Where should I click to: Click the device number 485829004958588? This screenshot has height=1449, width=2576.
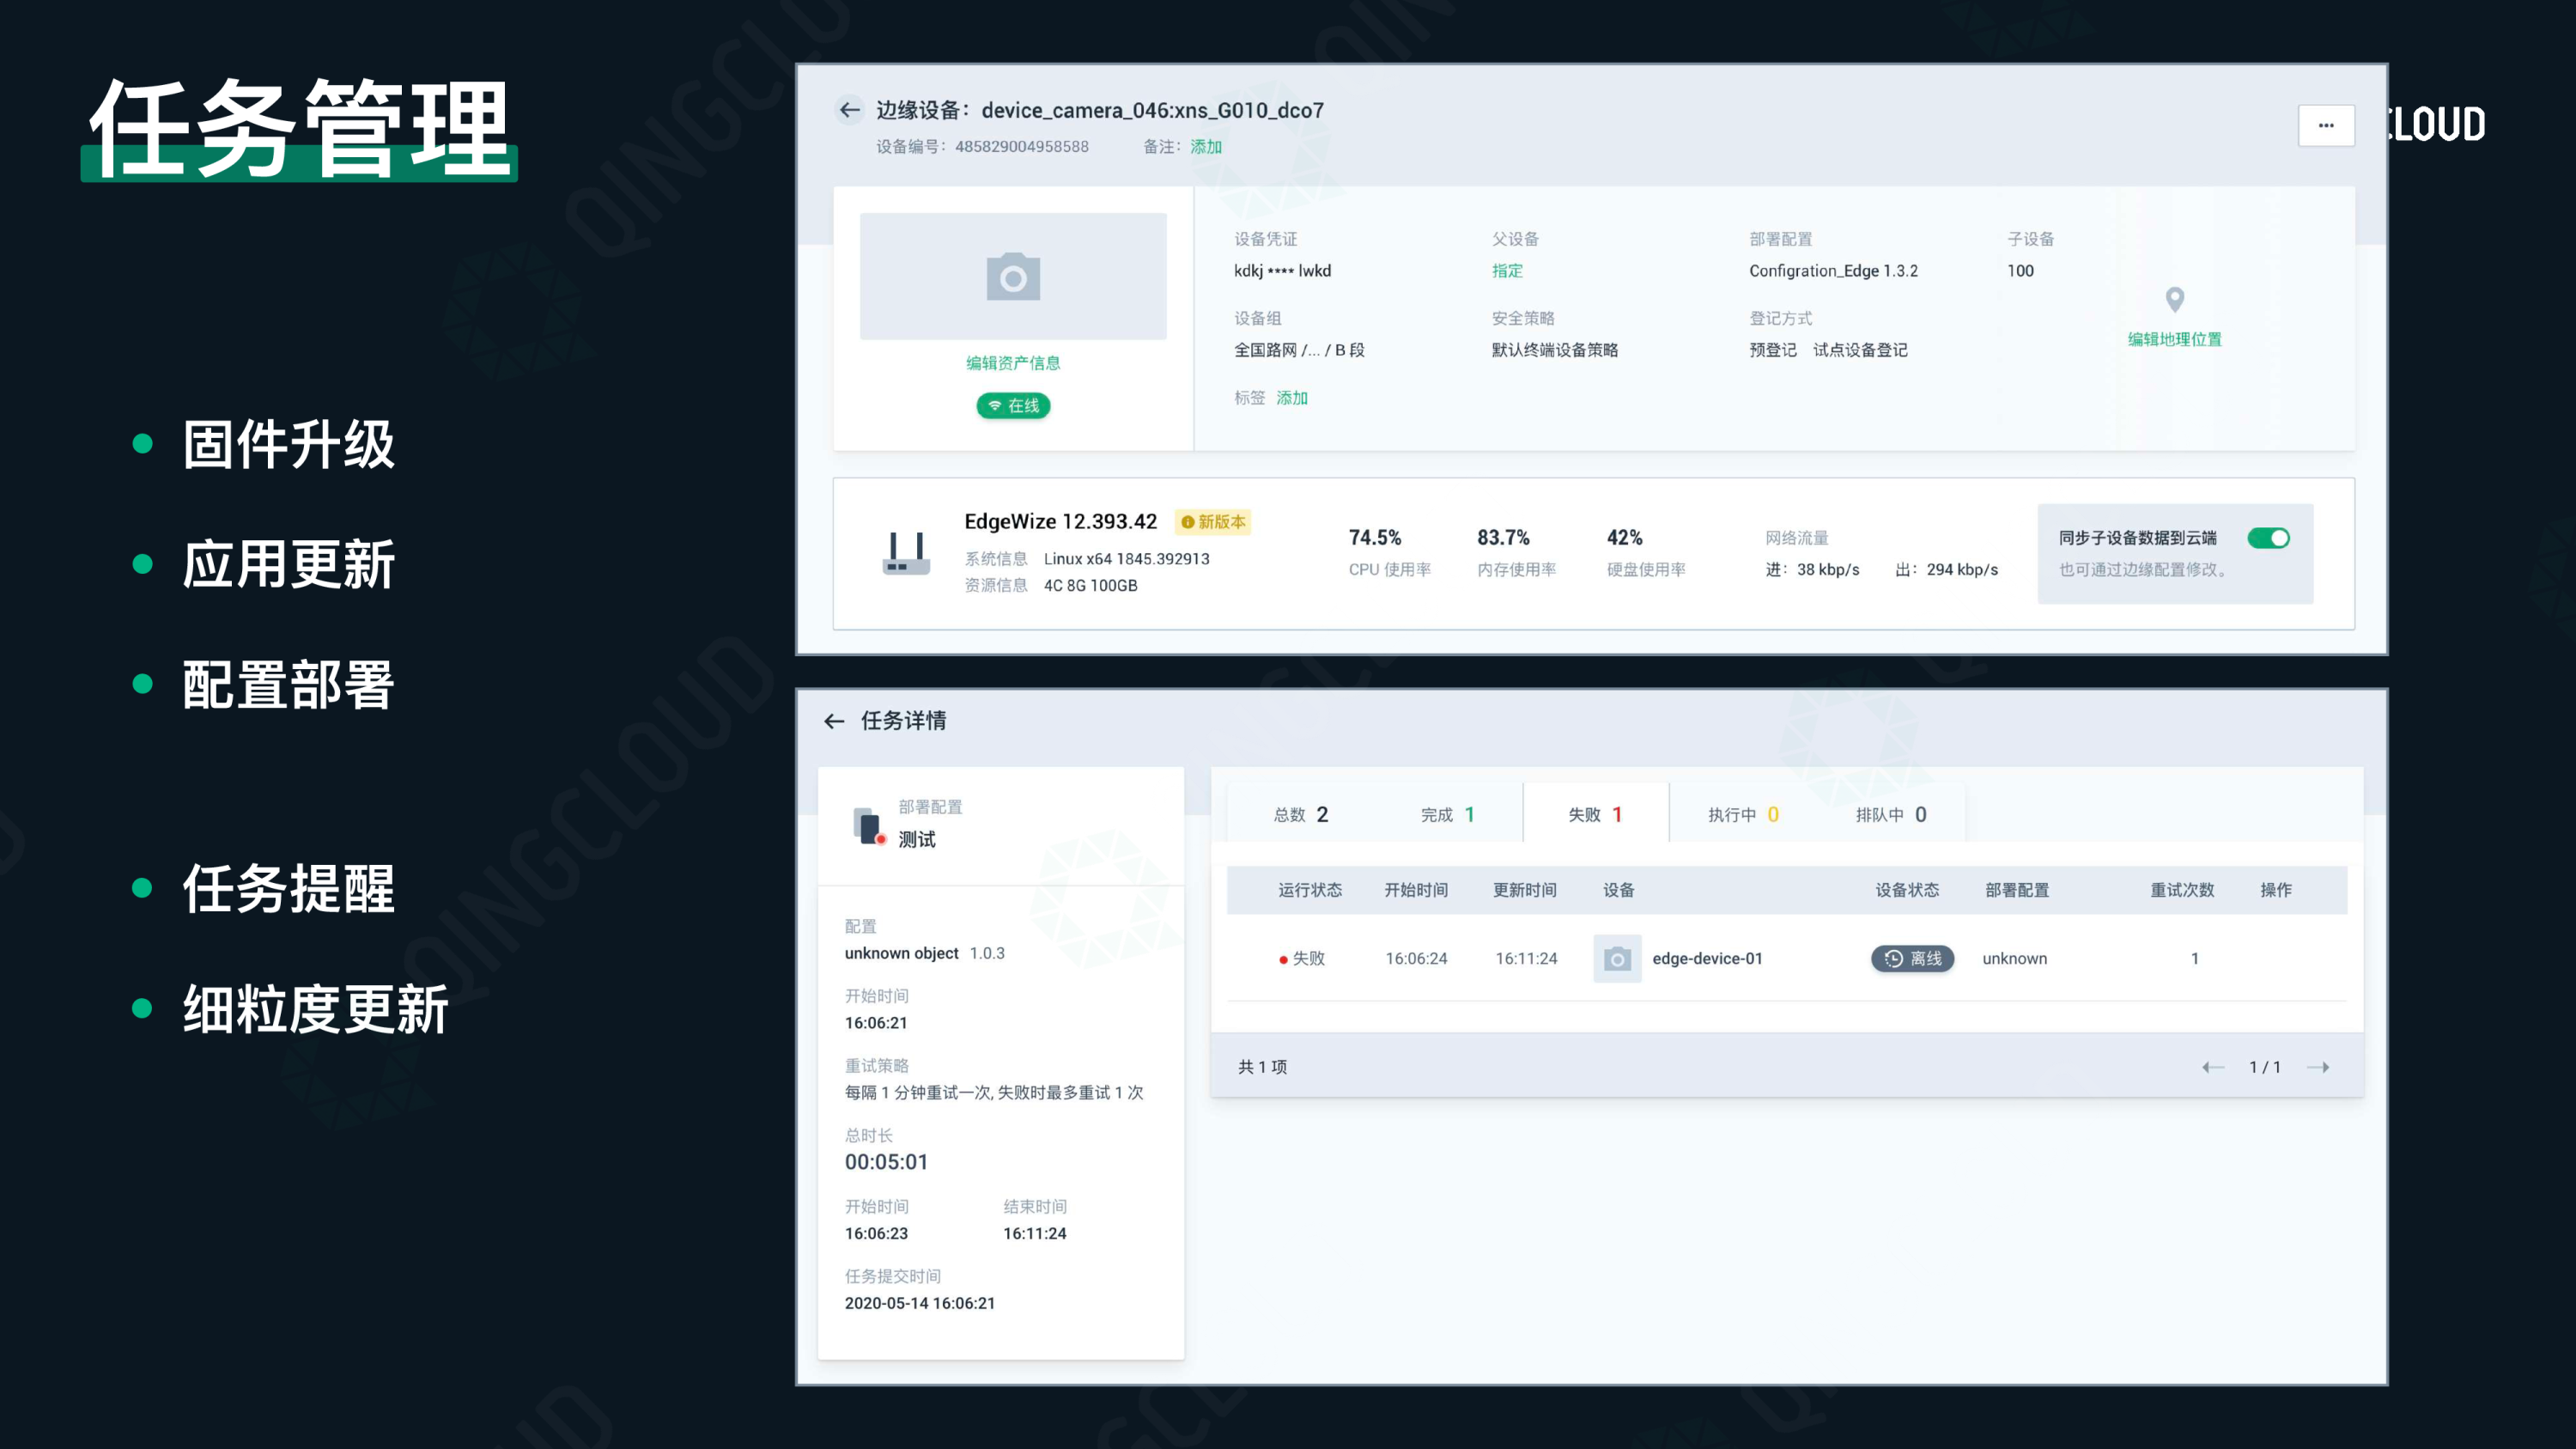tap(1021, 147)
